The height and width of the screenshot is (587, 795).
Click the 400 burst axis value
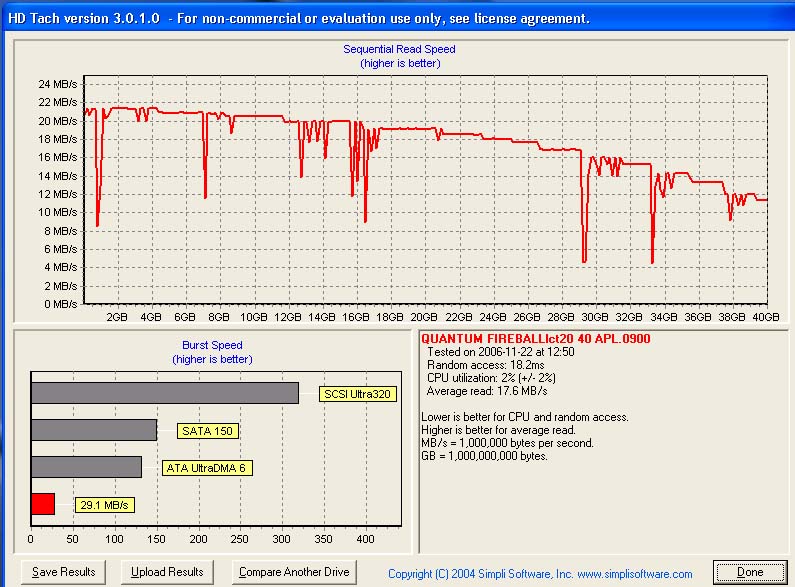pyautogui.click(x=365, y=539)
